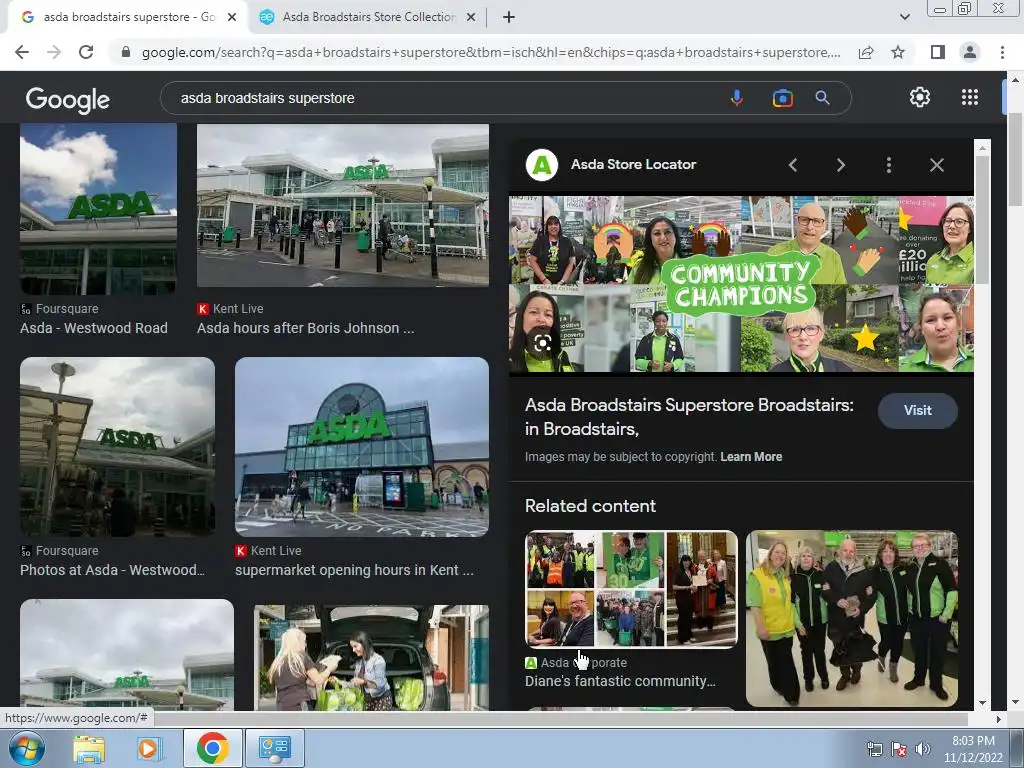The image size is (1024, 768).
Task: Open the taskbar clock and date
Action: pyautogui.click(x=973, y=749)
